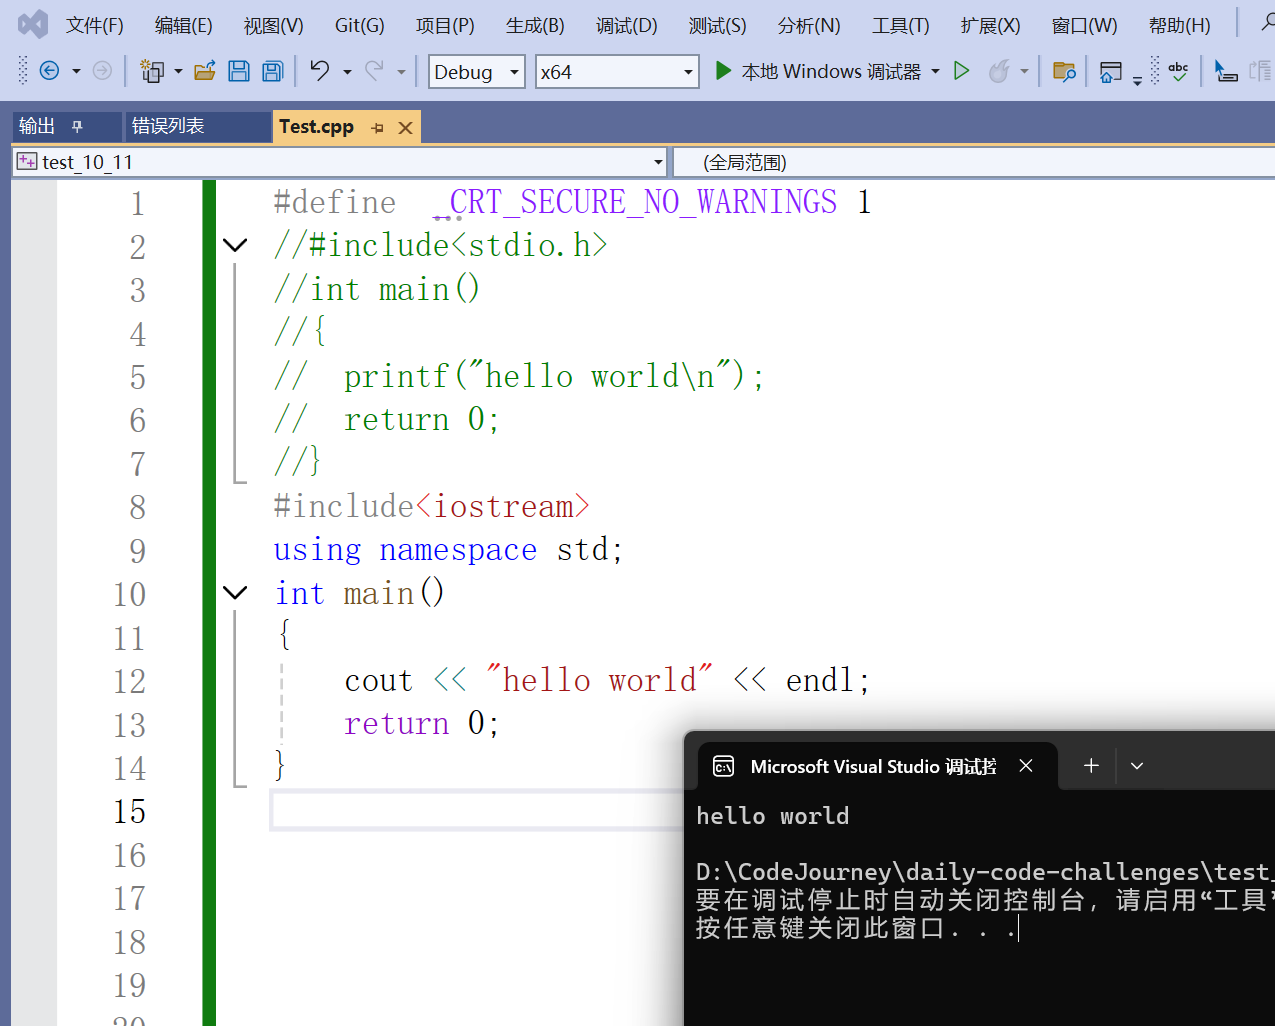
Task: Open the 窗口(W) menu
Action: tap(1084, 25)
